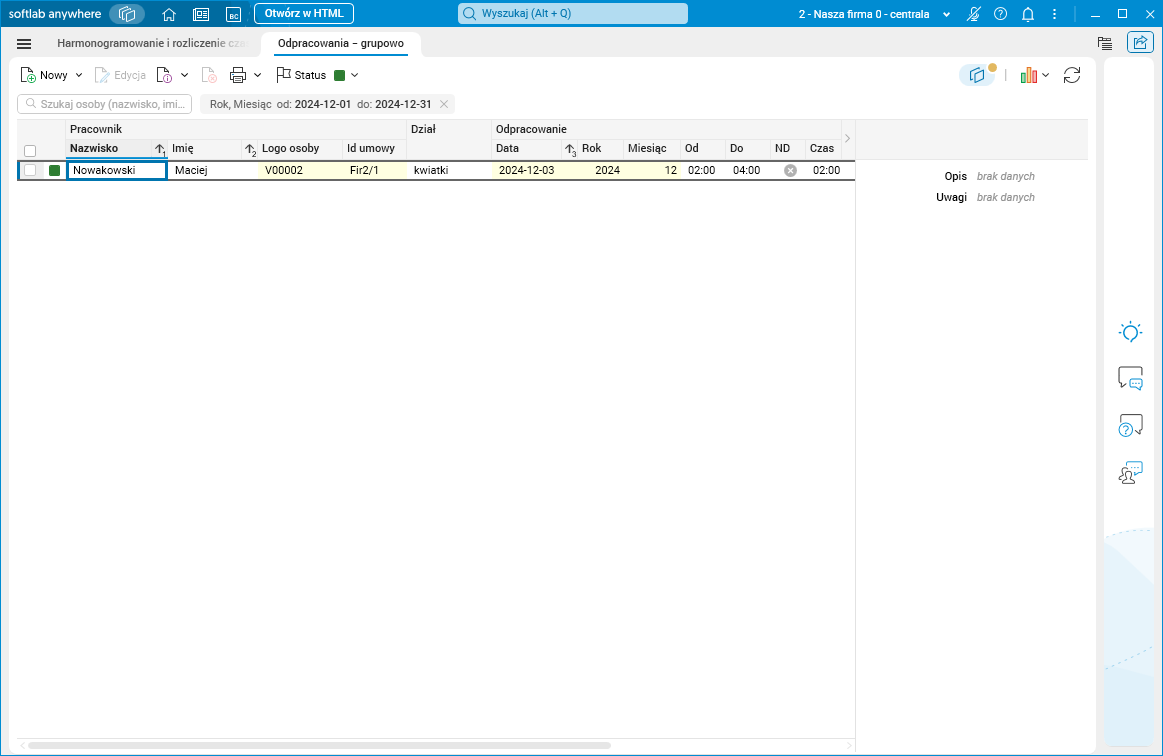Click the printer icon
The height and width of the screenshot is (756, 1163).
[238, 75]
